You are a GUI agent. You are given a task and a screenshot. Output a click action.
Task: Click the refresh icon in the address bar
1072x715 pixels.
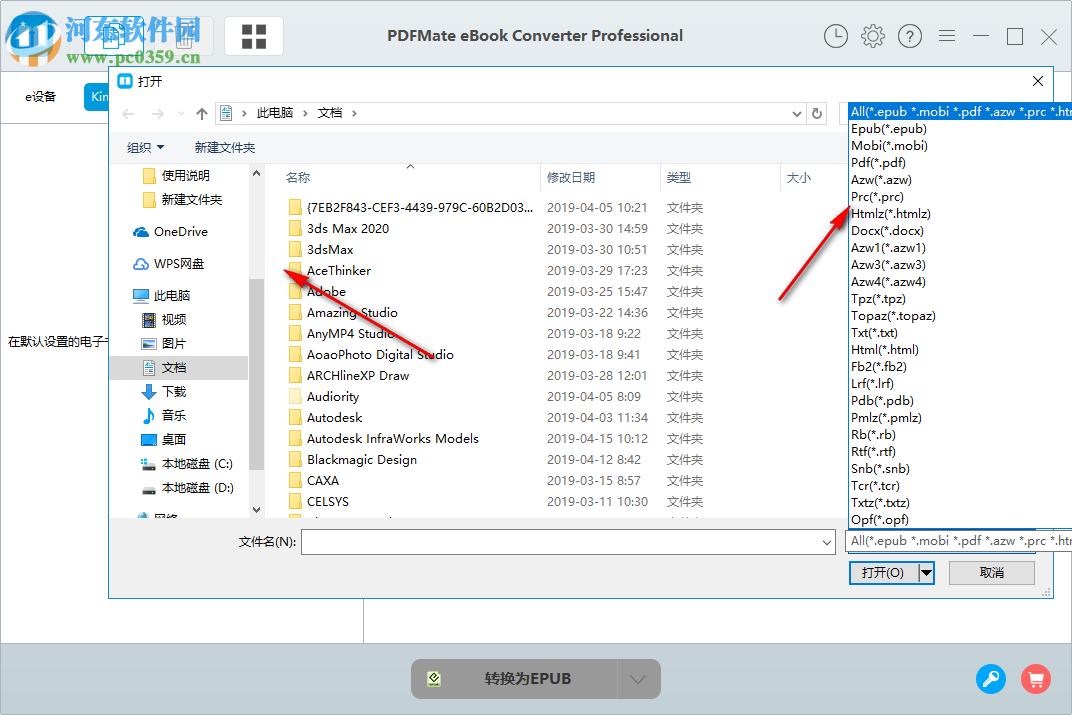pos(817,113)
